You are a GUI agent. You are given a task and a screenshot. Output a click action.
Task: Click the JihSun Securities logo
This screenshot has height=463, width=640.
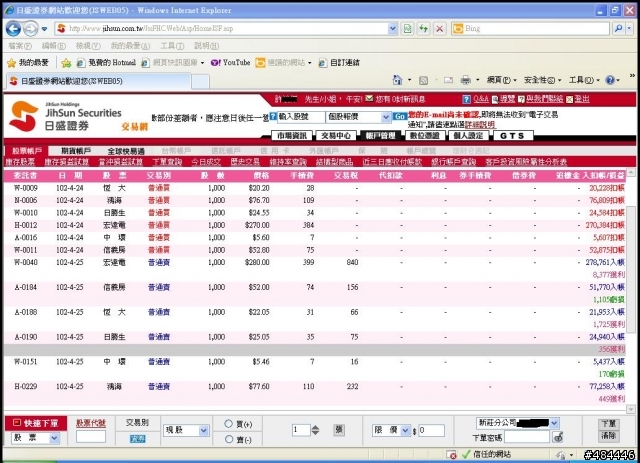pos(66,117)
